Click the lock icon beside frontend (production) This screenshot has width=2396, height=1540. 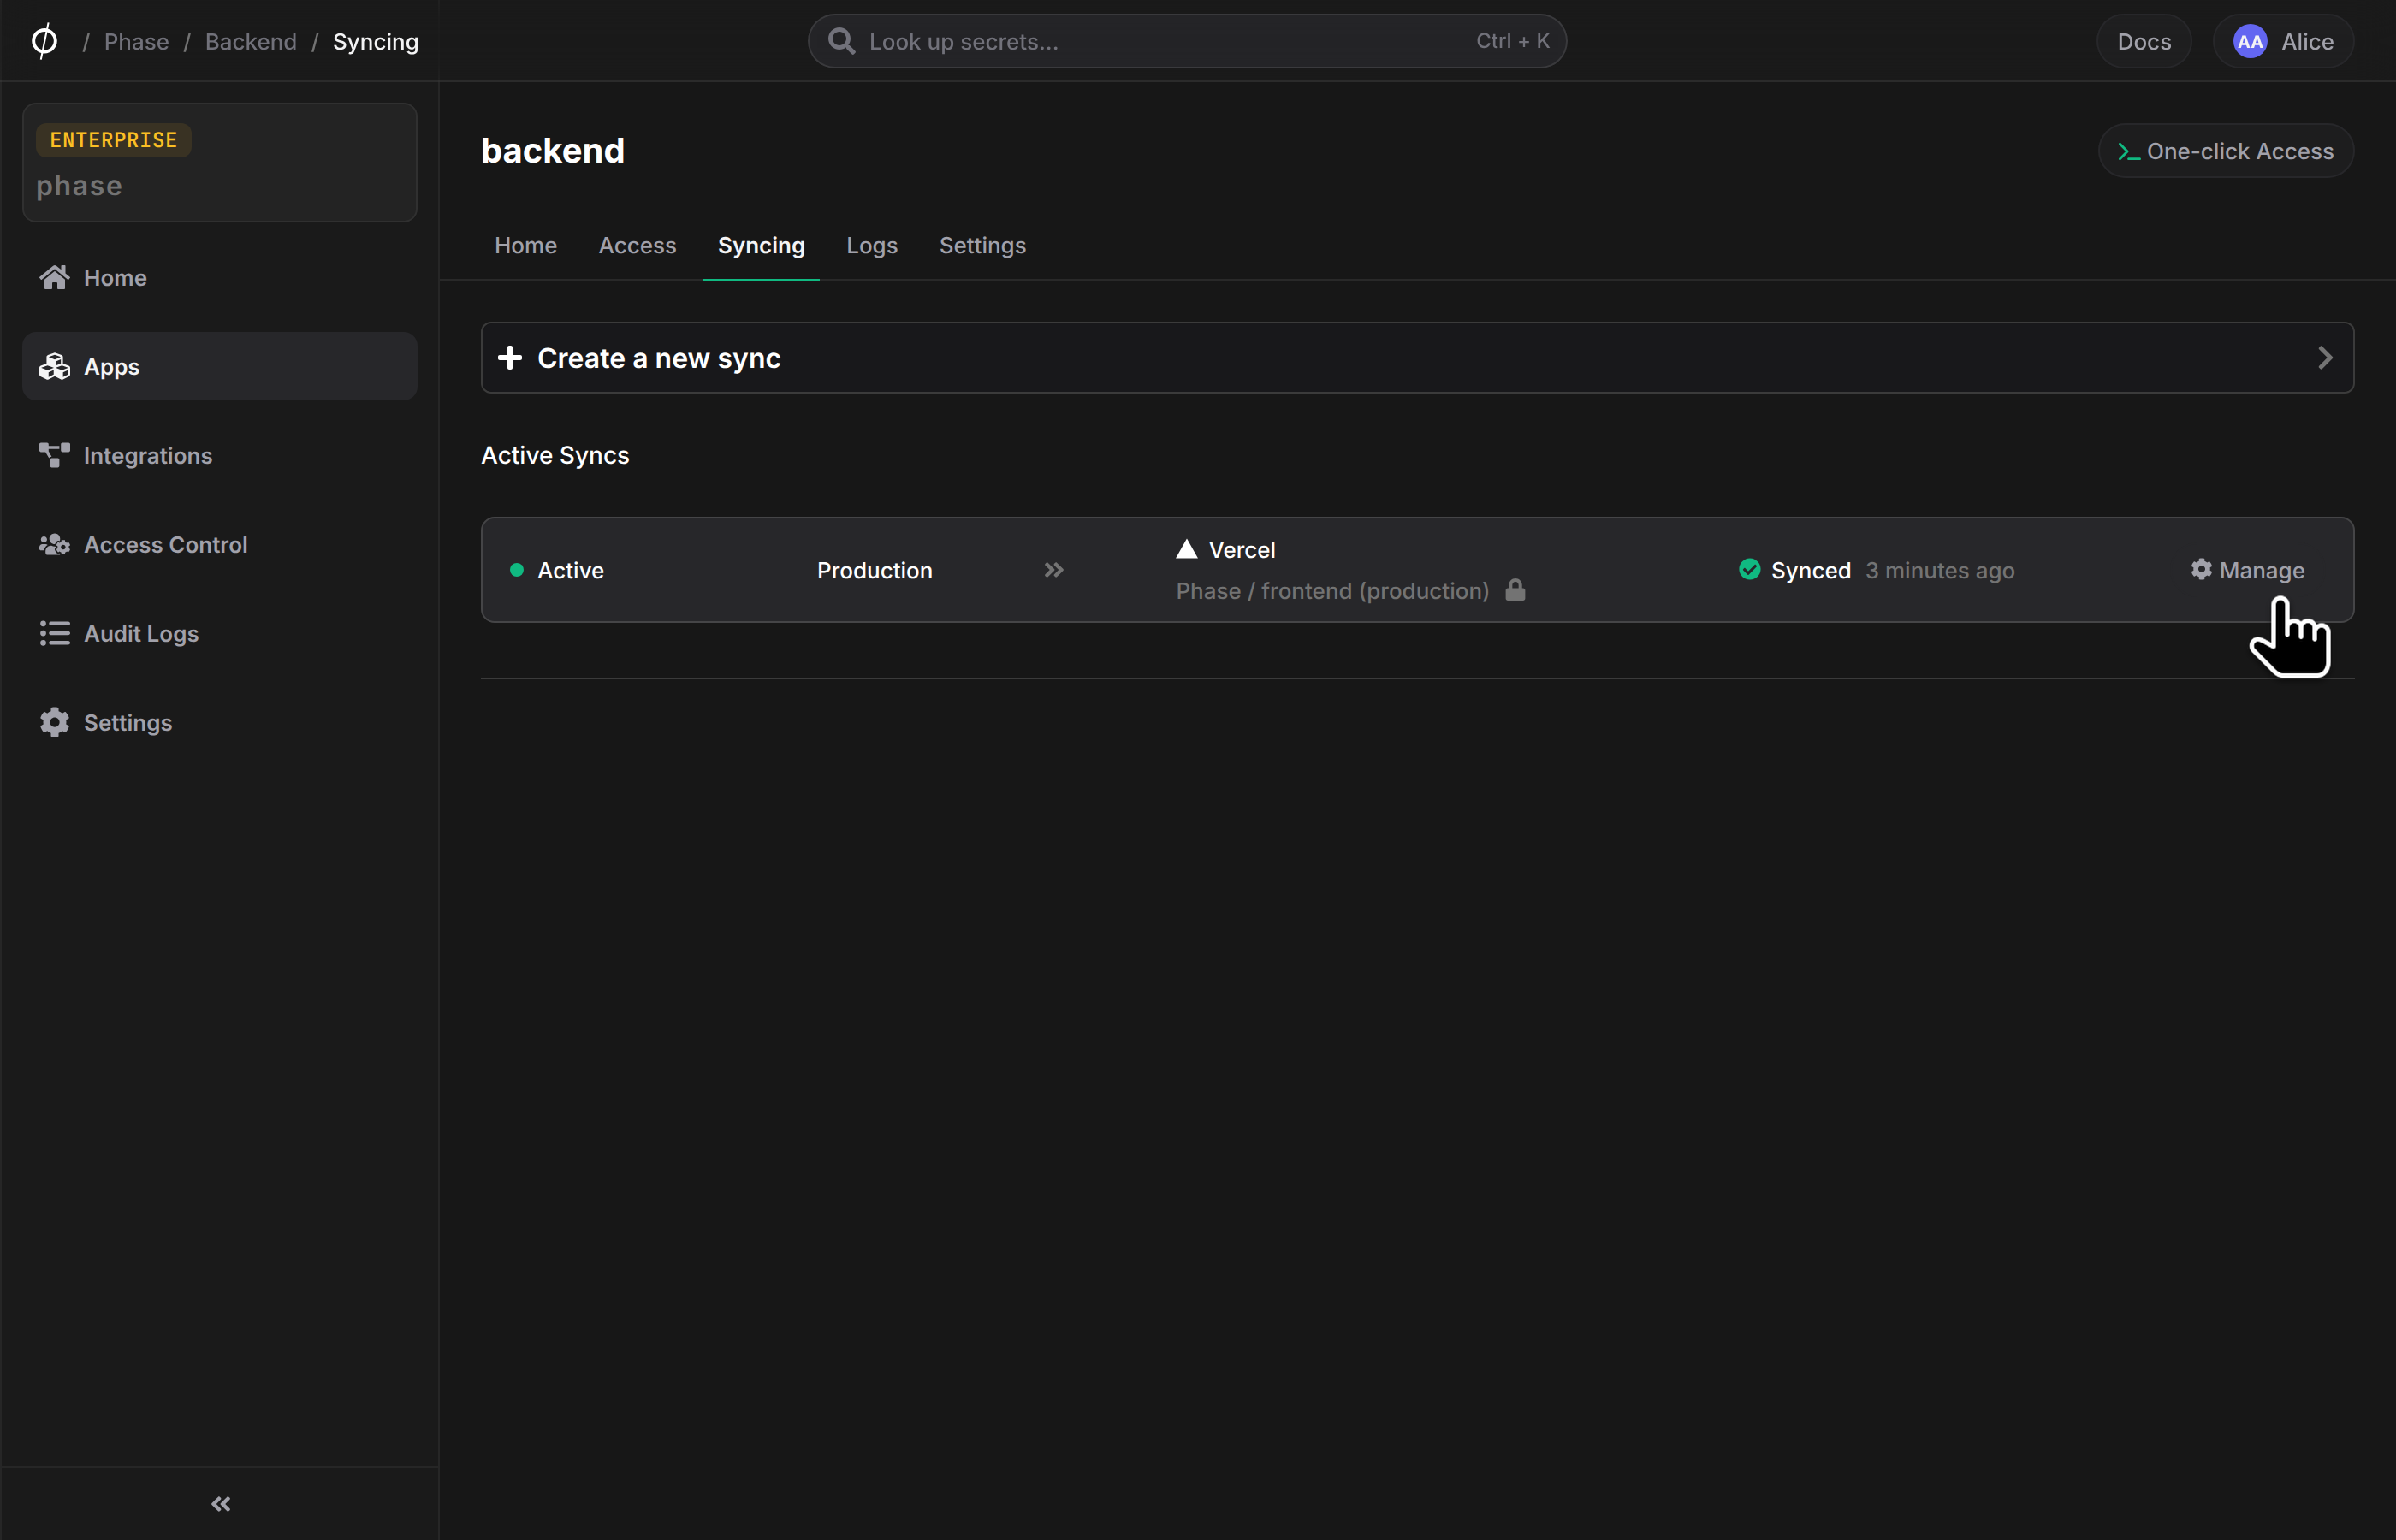(1515, 590)
